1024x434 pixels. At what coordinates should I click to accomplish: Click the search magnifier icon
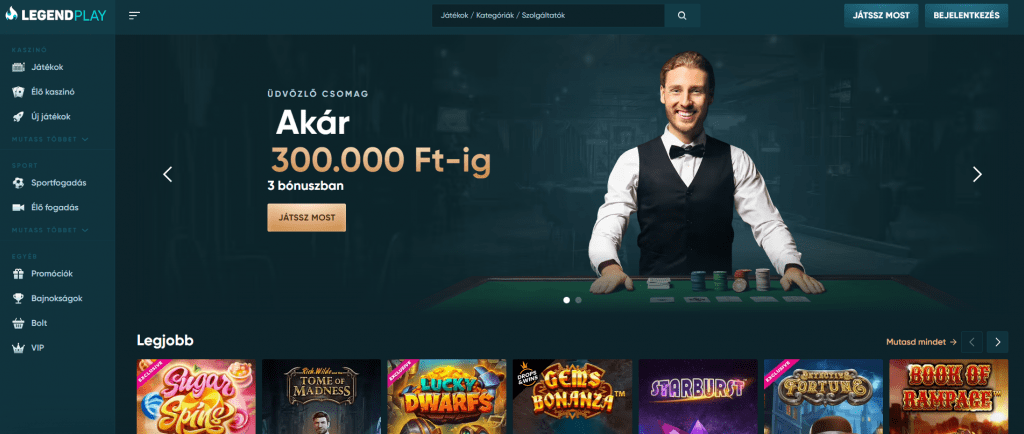pyautogui.click(x=682, y=16)
